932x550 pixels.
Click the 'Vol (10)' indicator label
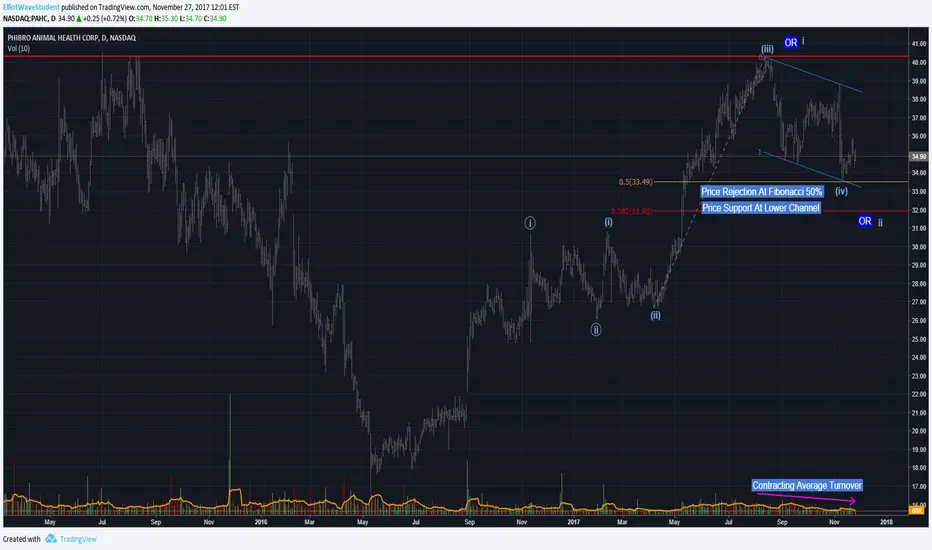[18, 49]
